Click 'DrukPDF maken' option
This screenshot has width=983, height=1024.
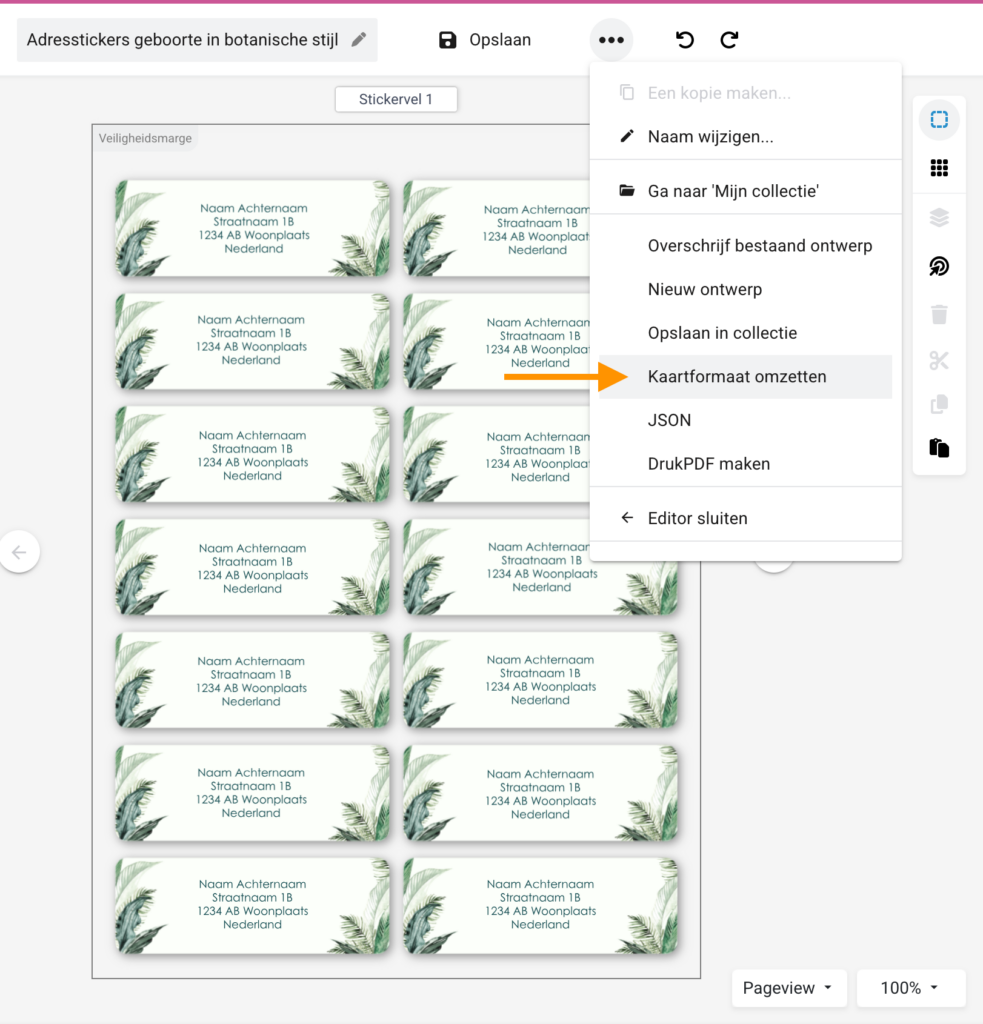click(710, 463)
